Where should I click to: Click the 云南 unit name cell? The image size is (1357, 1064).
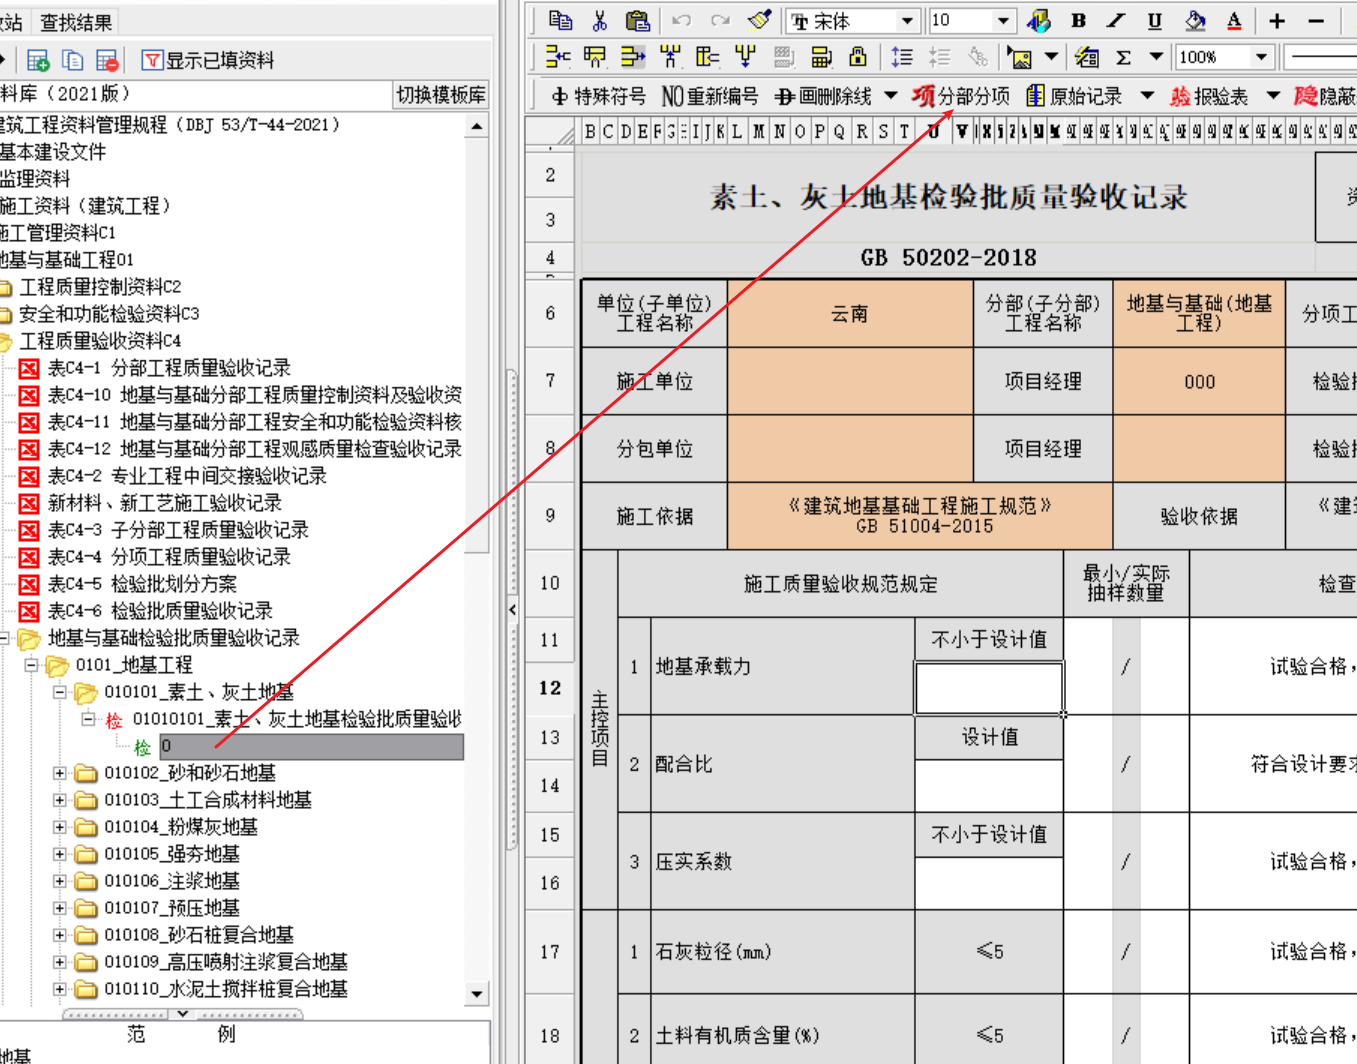(850, 314)
